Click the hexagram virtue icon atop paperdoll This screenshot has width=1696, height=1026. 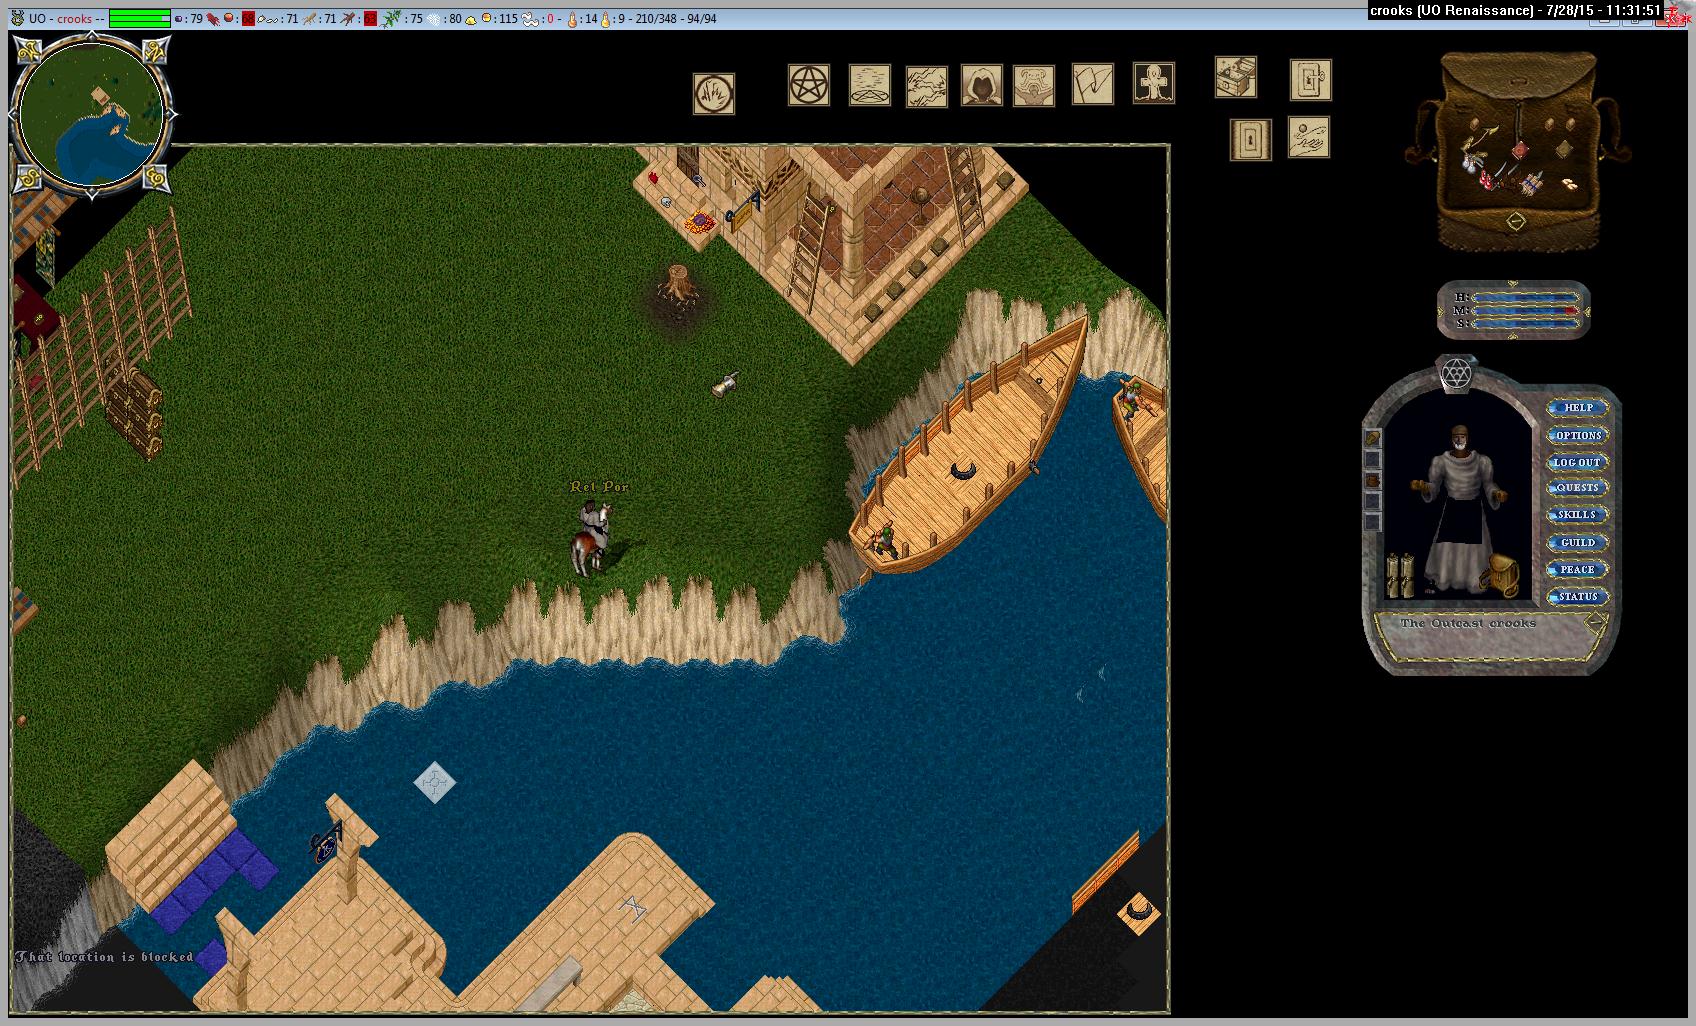tap(1456, 374)
